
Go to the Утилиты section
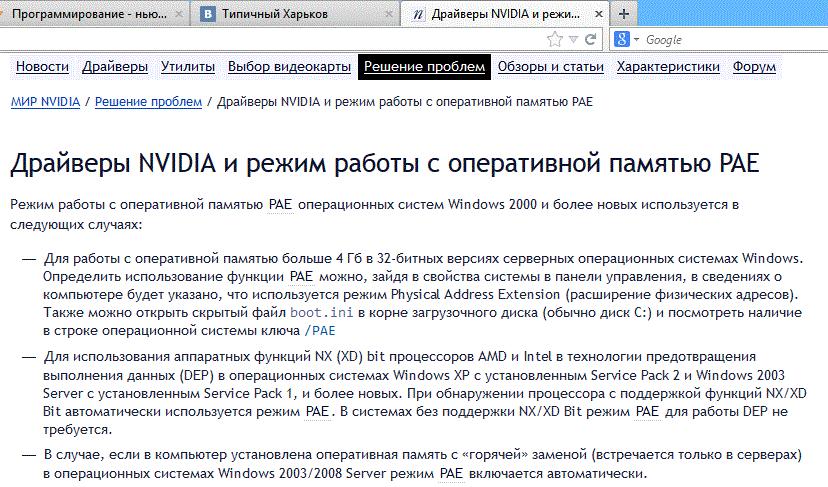tap(187, 67)
